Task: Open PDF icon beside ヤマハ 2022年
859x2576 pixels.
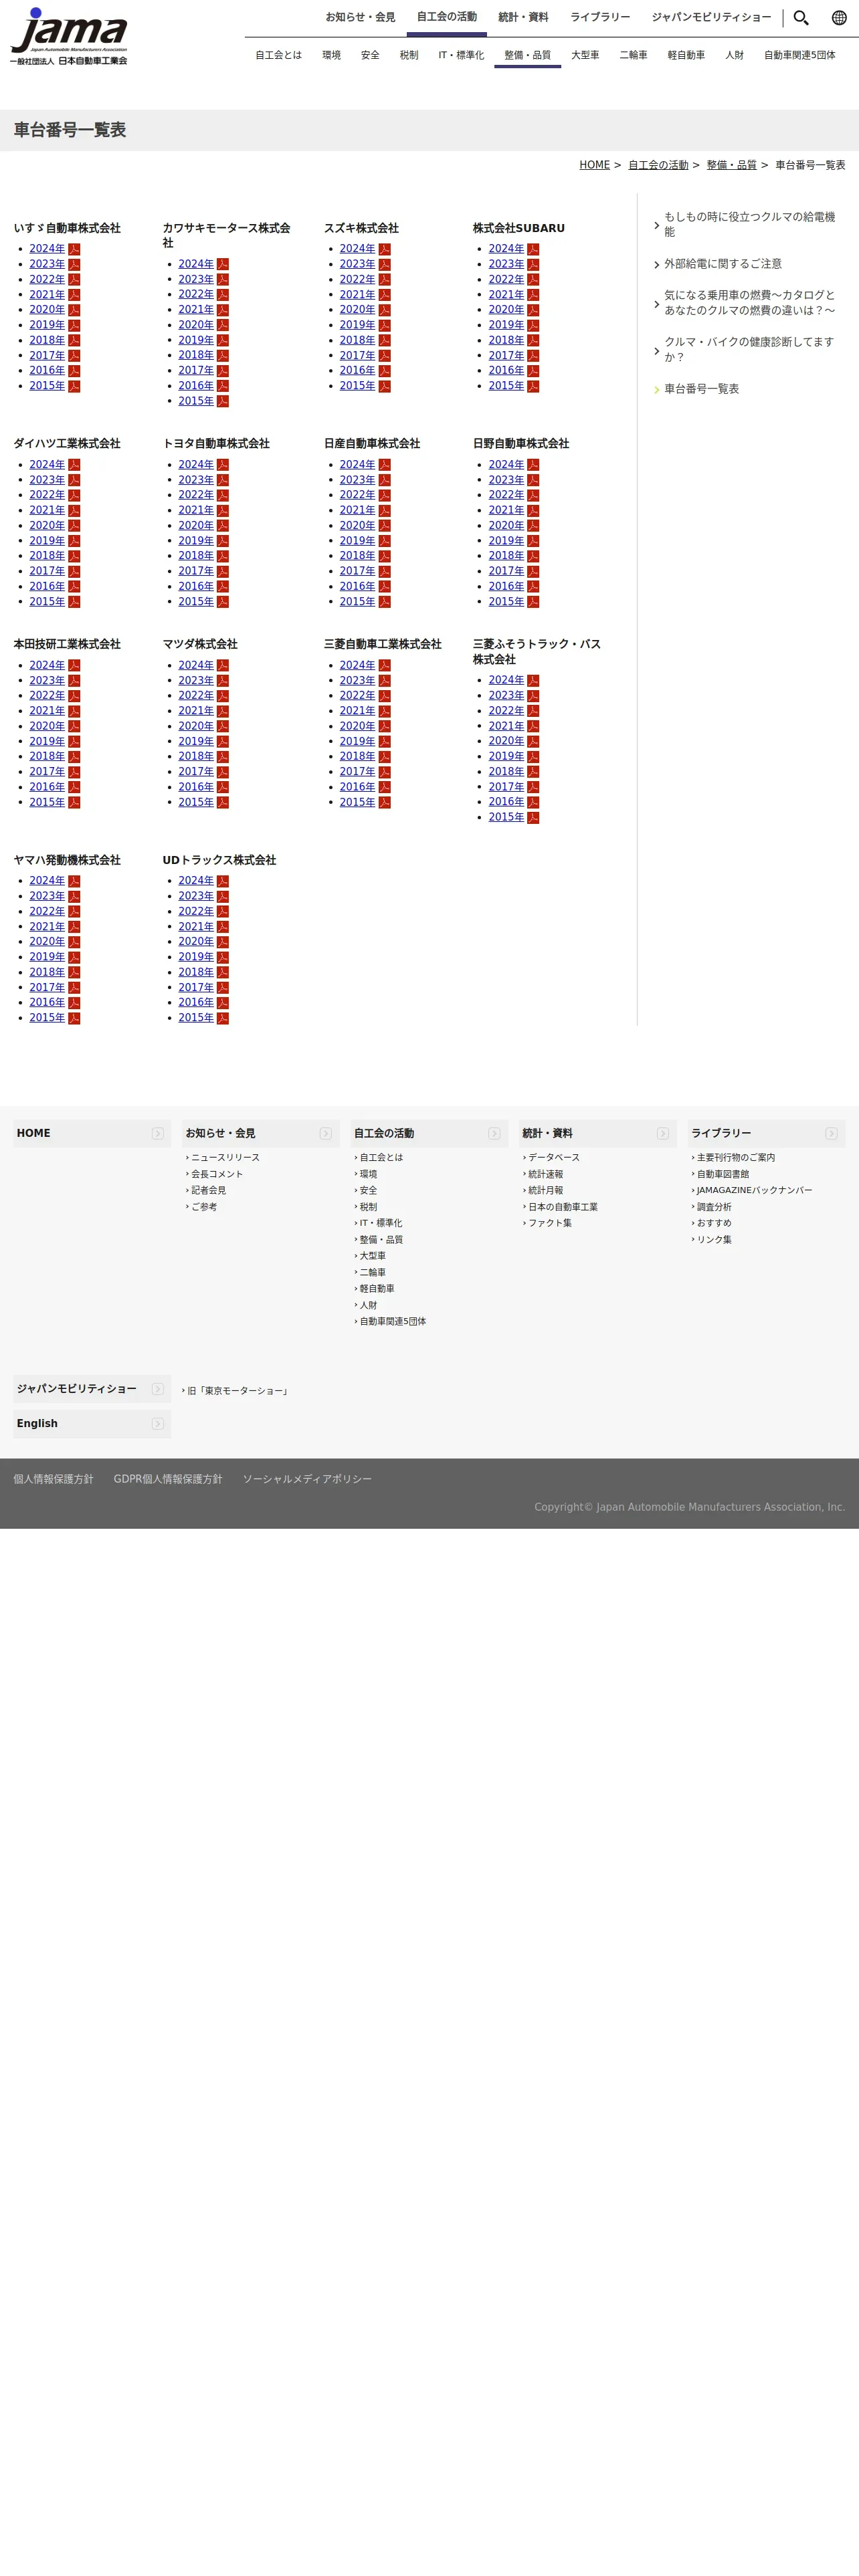Action: [74, 911]
